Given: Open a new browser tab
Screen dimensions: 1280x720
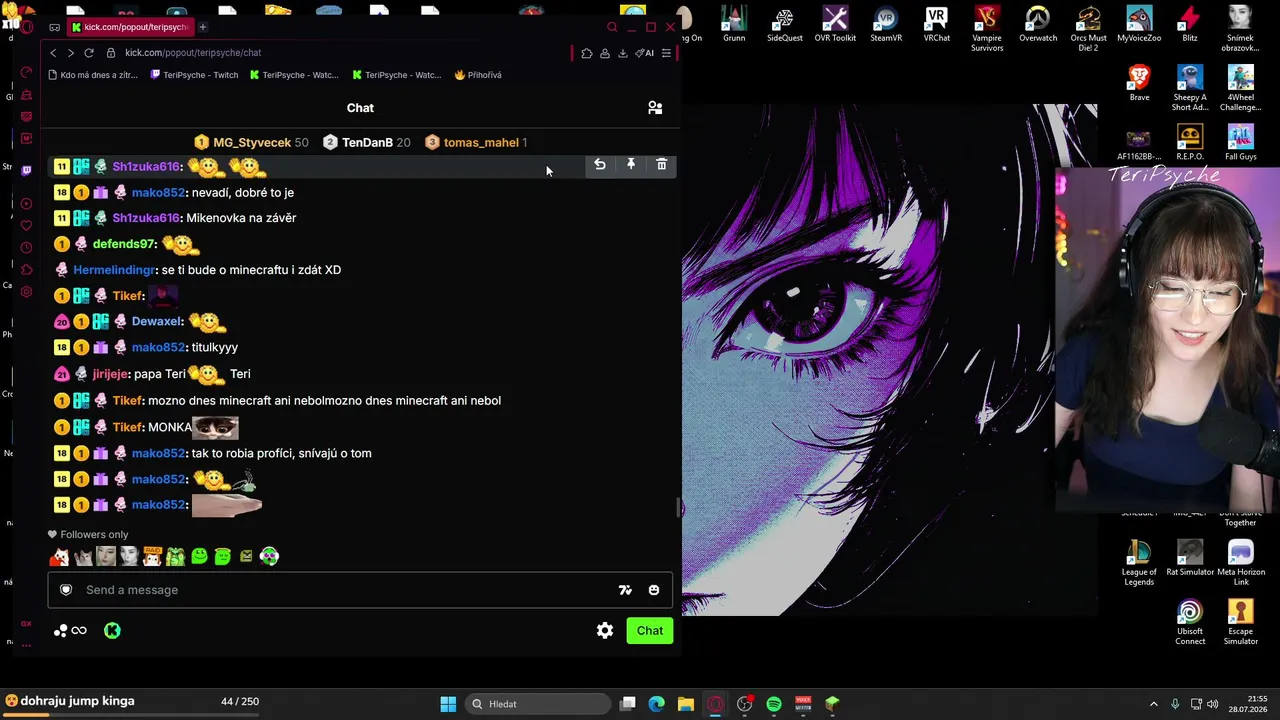Looking at the screenshot, I should click(203, 27).
